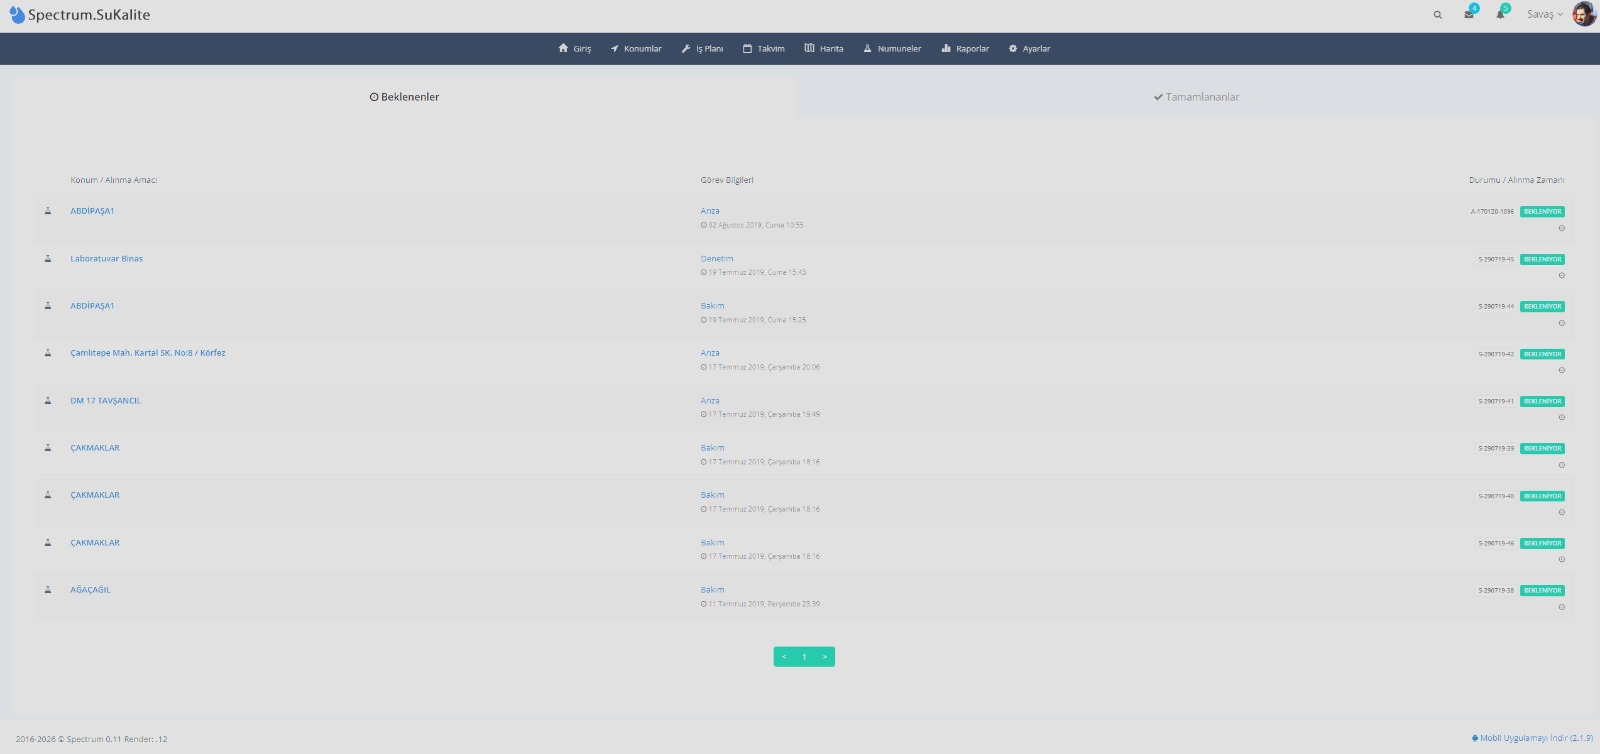This screenshot has height=754, width=1600.
Task: Switch to the Tamamlananlar tab
Action: click(1196, 97)
